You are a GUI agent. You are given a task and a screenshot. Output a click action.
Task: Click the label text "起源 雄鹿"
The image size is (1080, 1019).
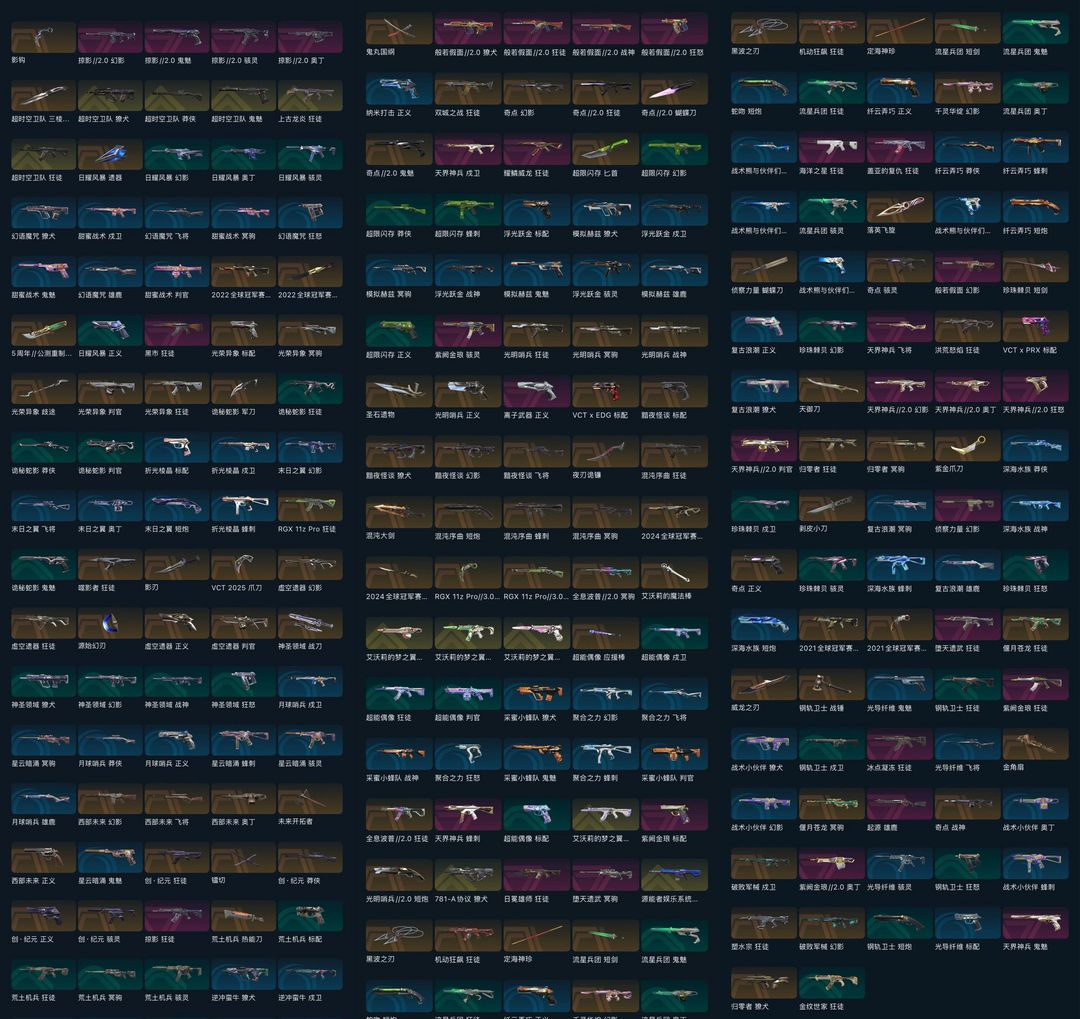(882, 827)
